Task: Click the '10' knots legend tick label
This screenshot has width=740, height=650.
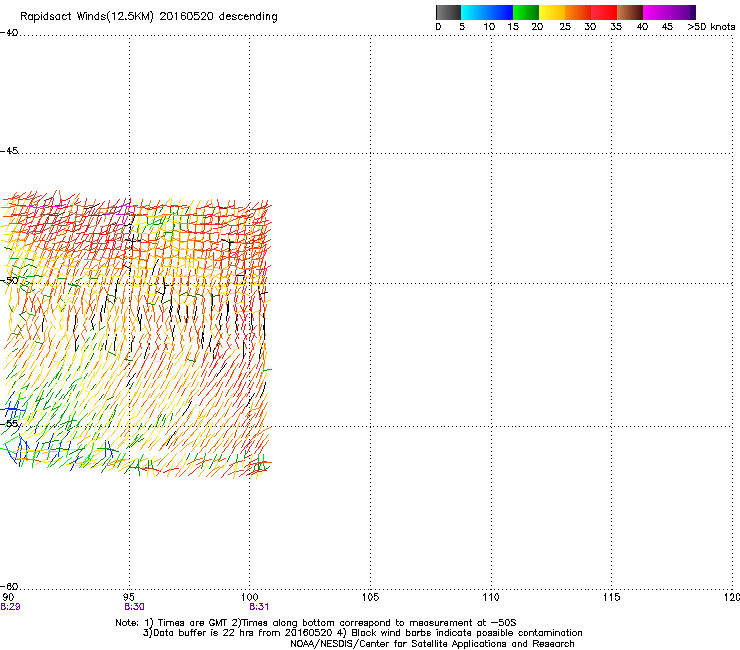Action: pyautogui.click(x=489, y=27)
